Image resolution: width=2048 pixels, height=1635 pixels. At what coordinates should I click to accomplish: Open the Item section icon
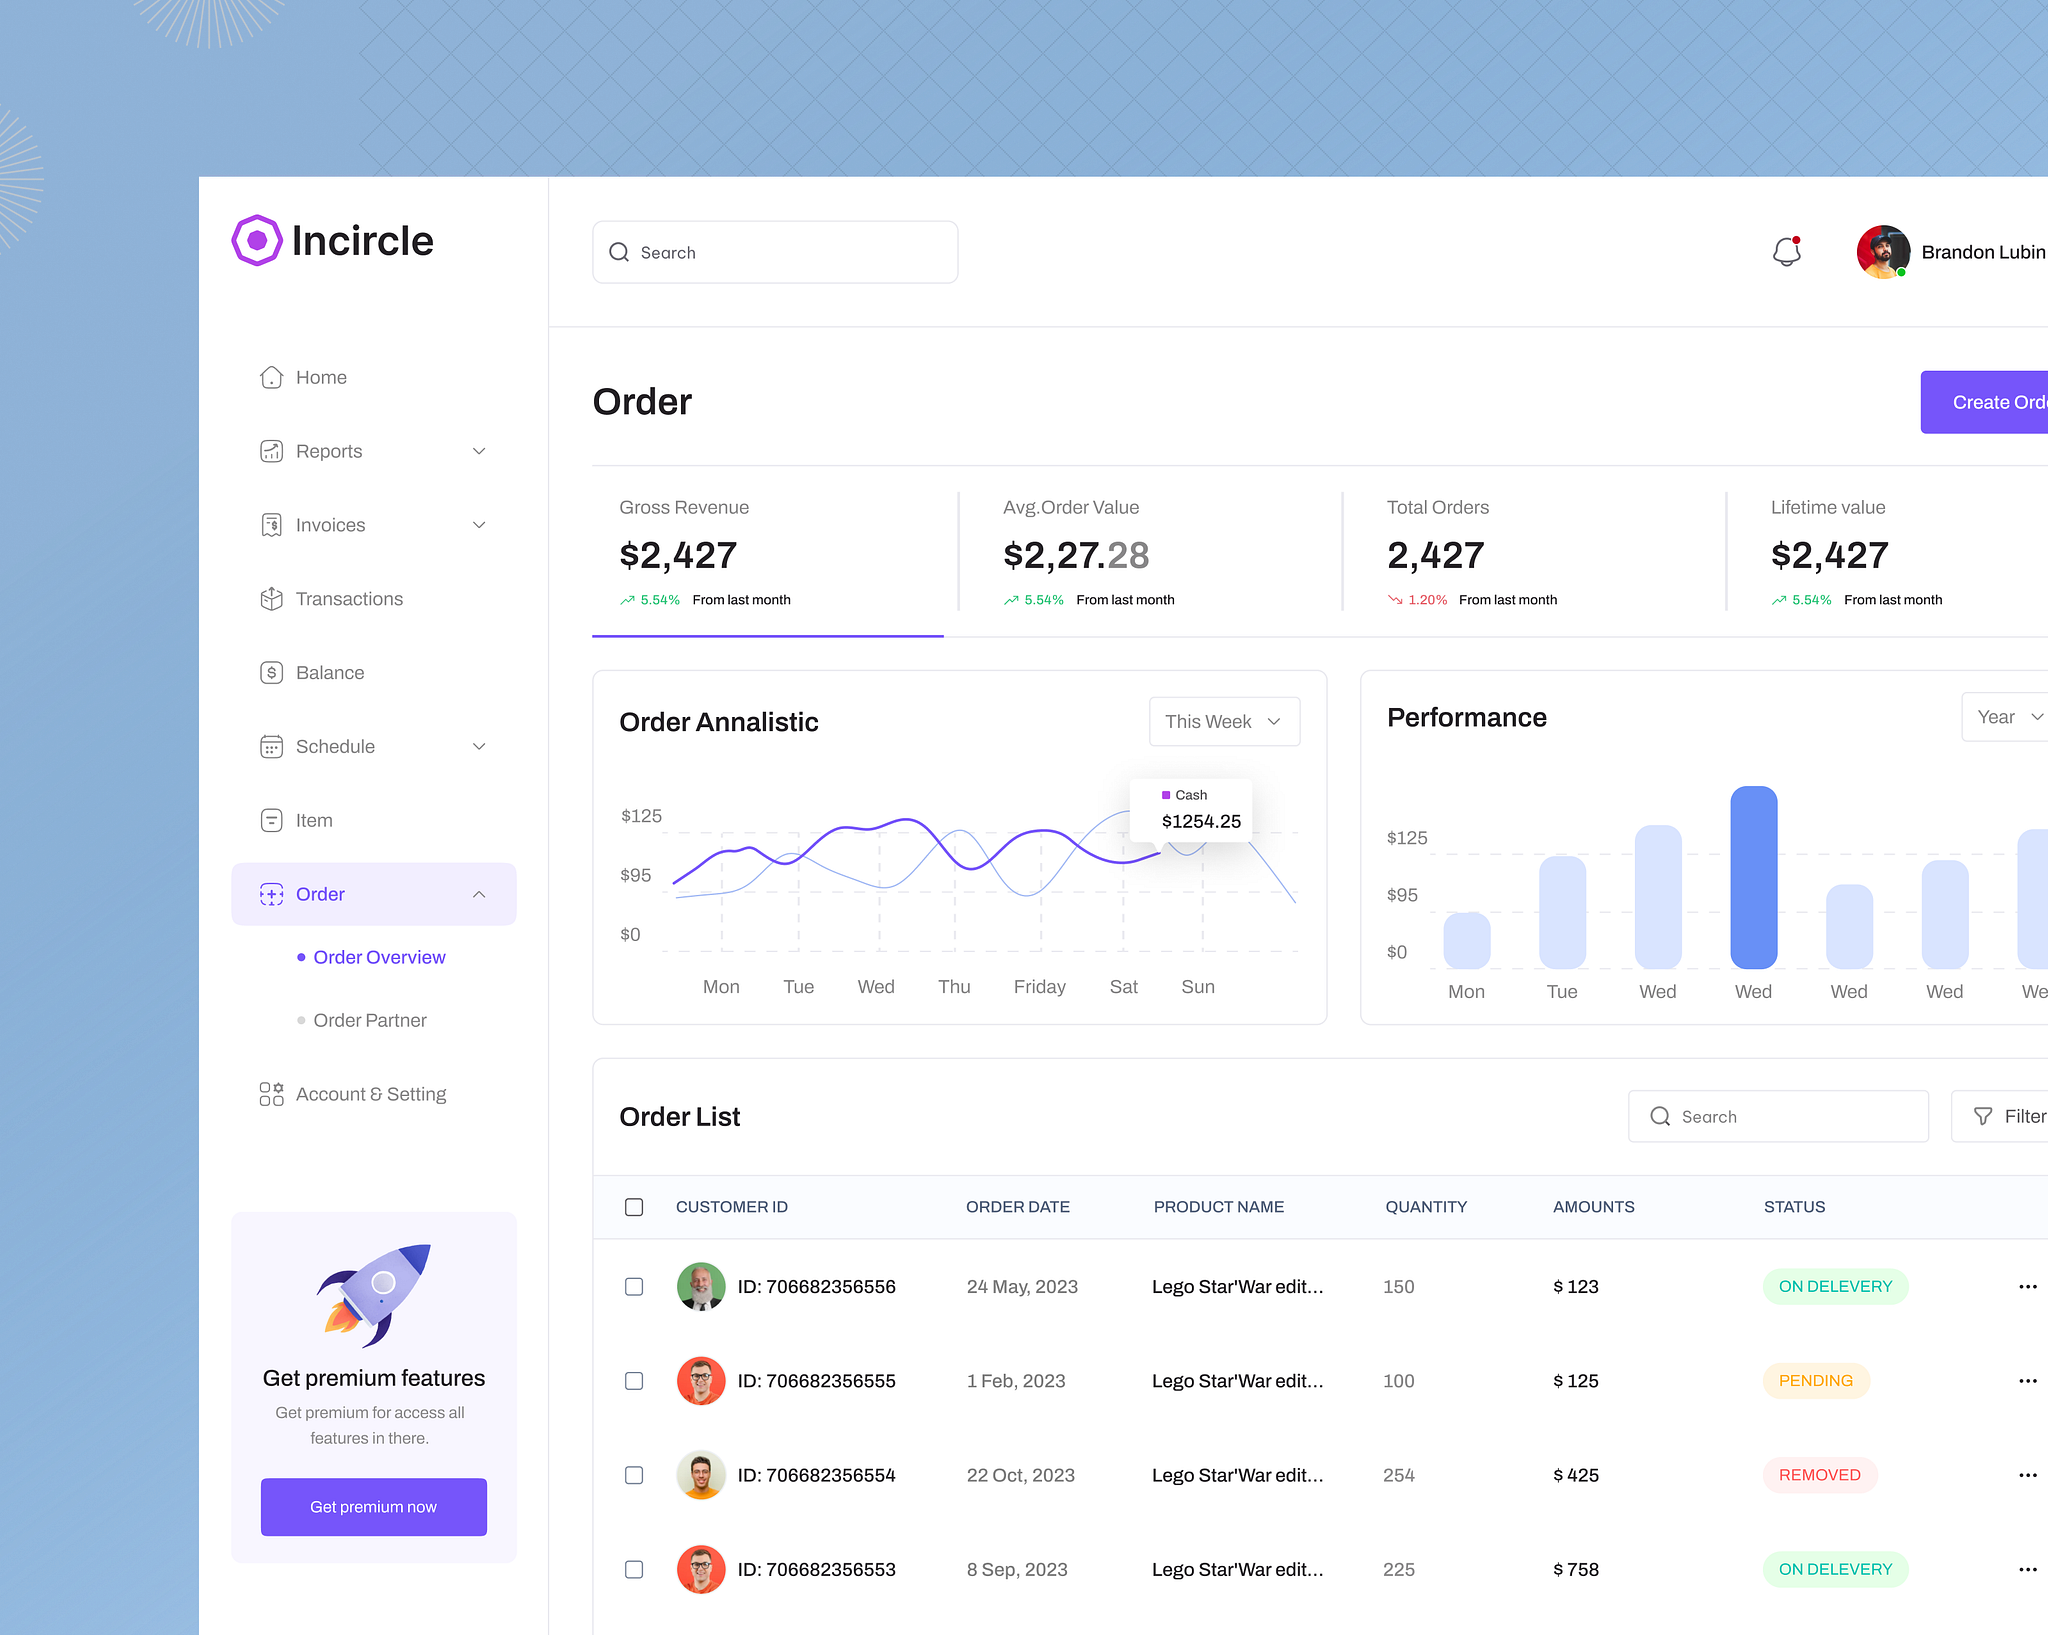coord(271,820)
